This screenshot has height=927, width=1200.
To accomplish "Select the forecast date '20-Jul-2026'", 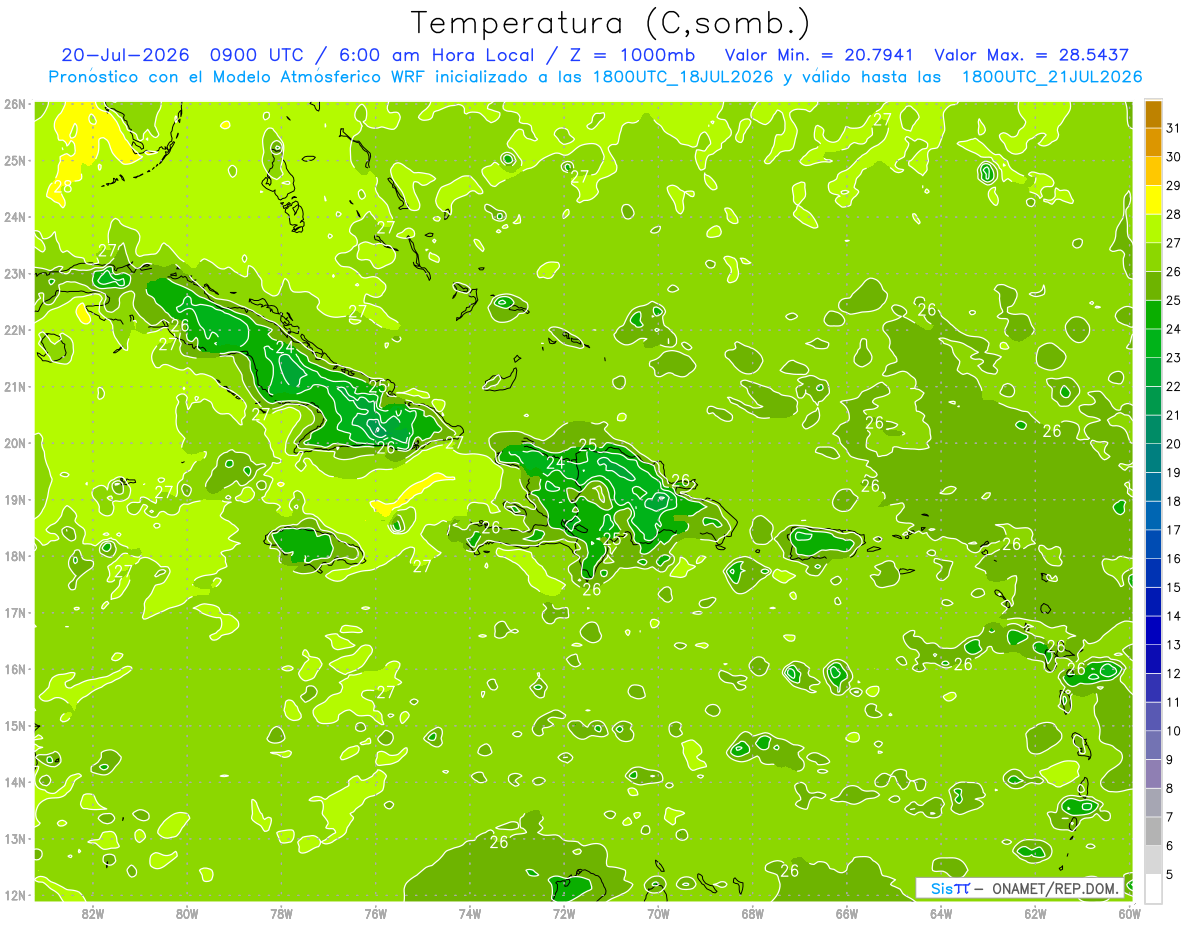I will pos(125,55).
